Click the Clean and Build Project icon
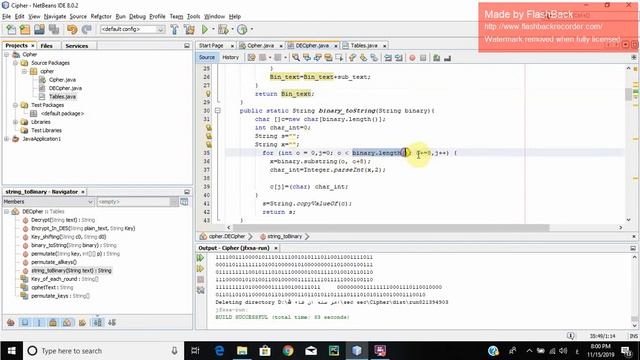 (x=189, y=29)
